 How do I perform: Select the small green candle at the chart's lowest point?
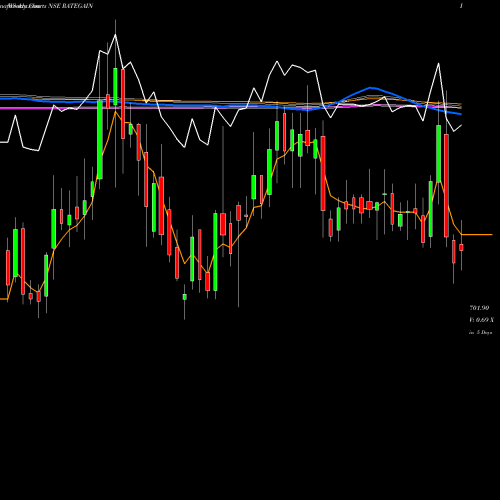185,296
